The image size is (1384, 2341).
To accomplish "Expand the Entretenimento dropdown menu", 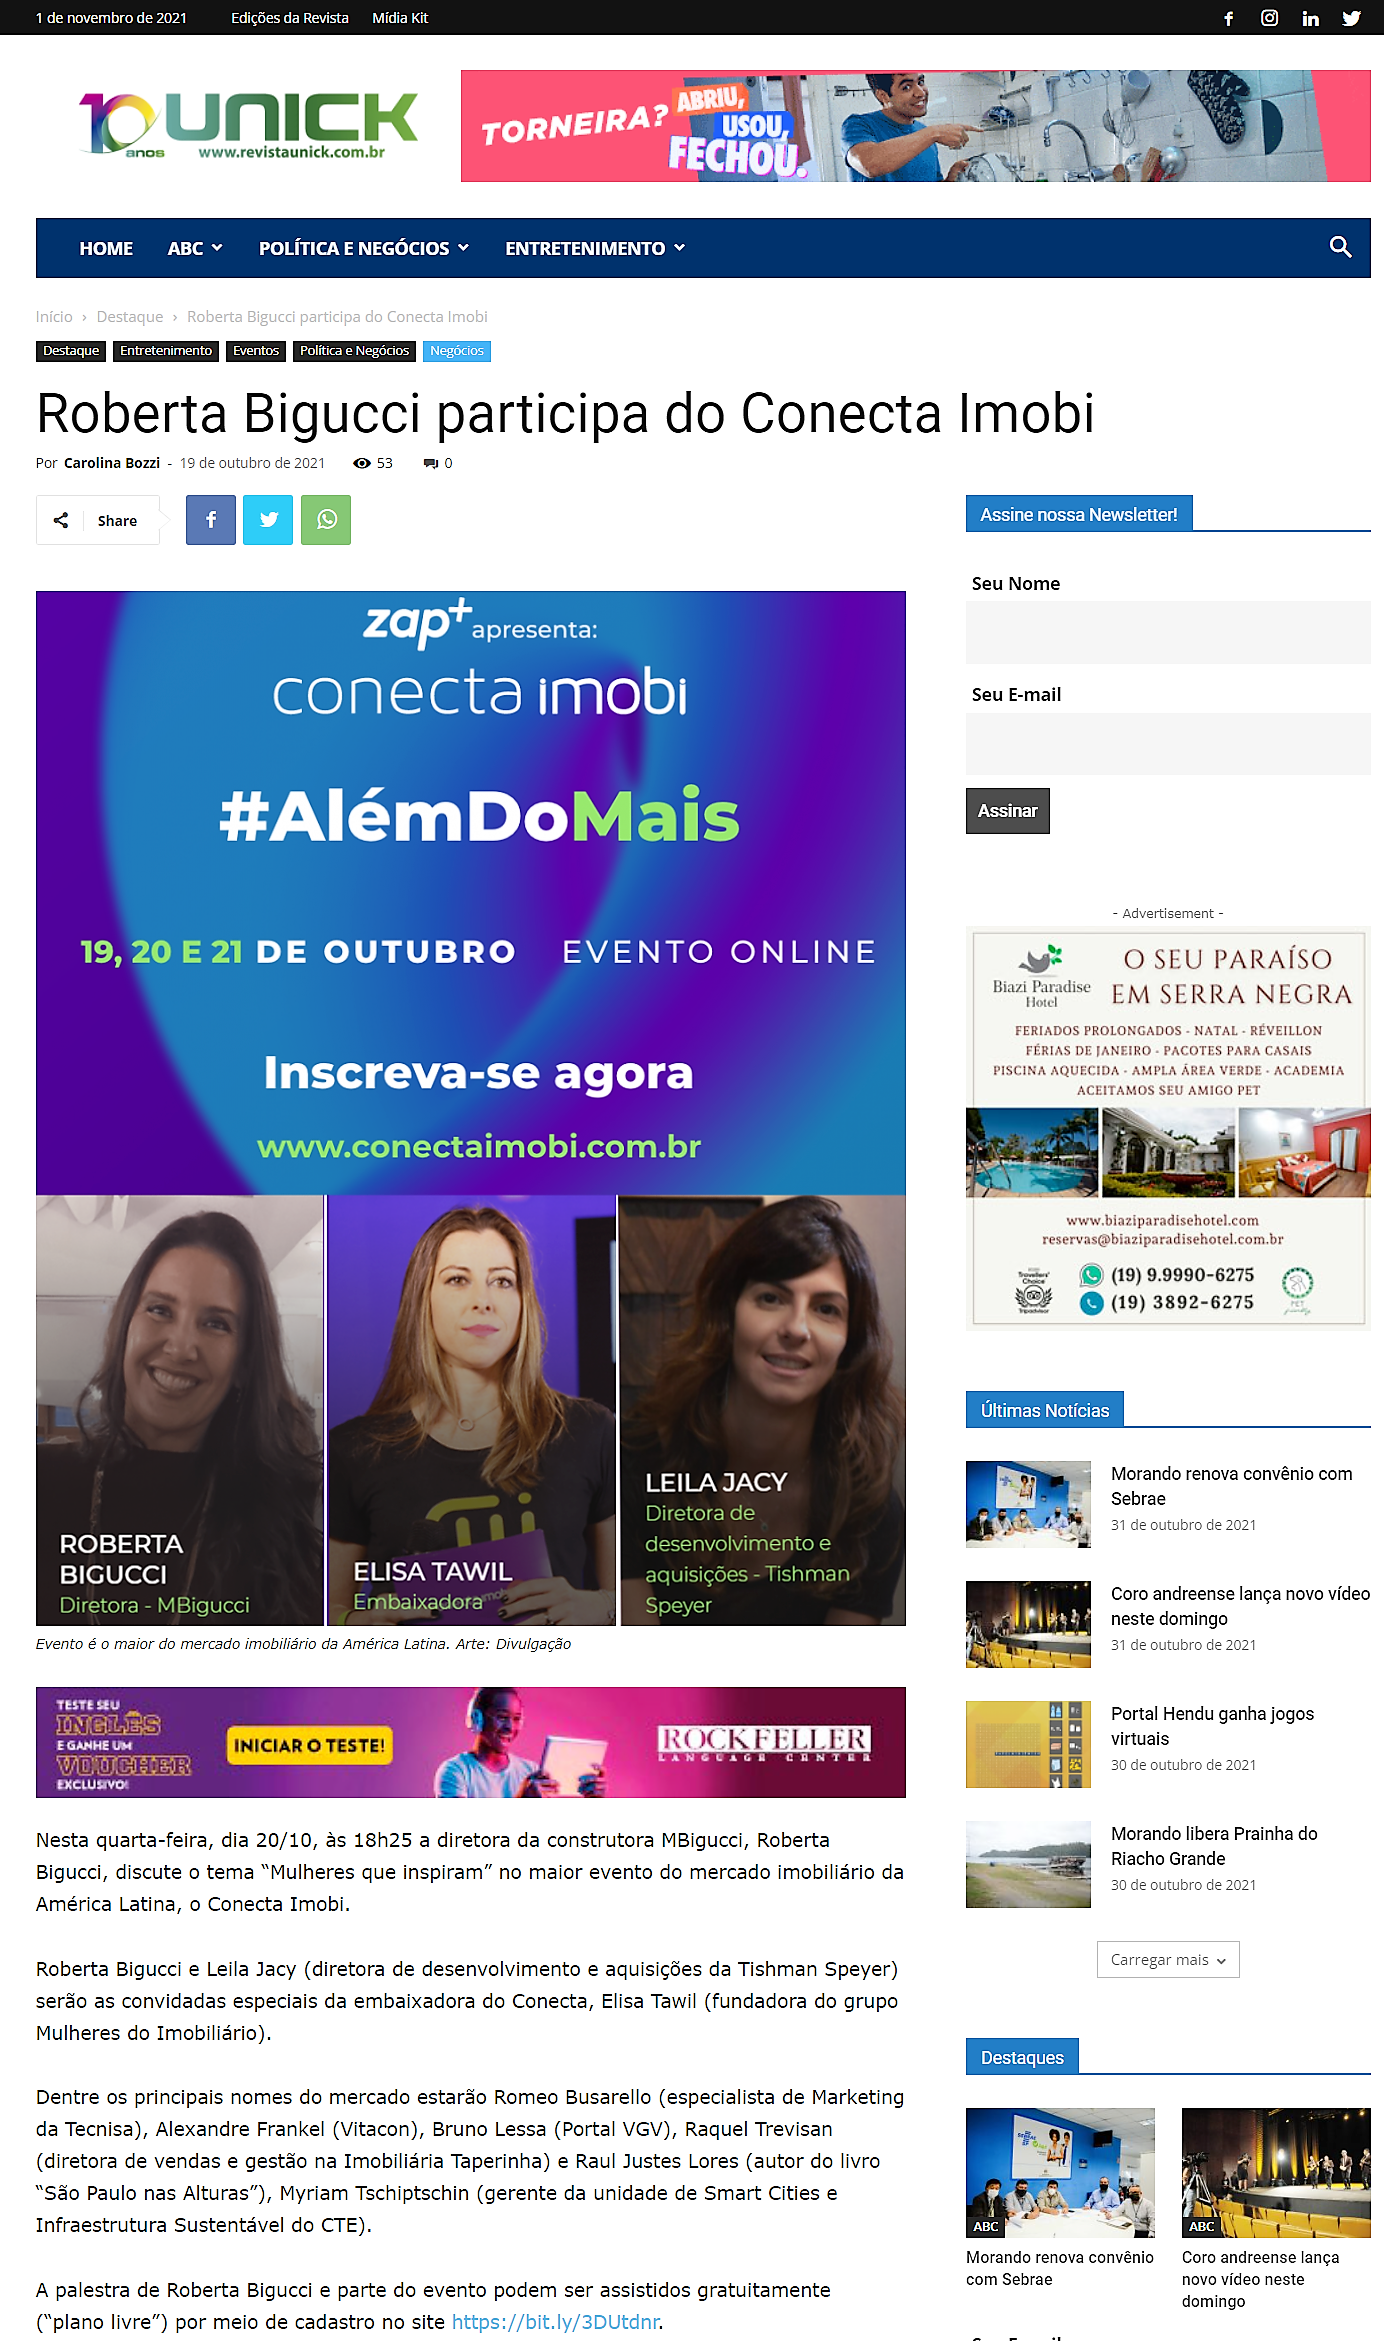I will [x=595, y=248].
